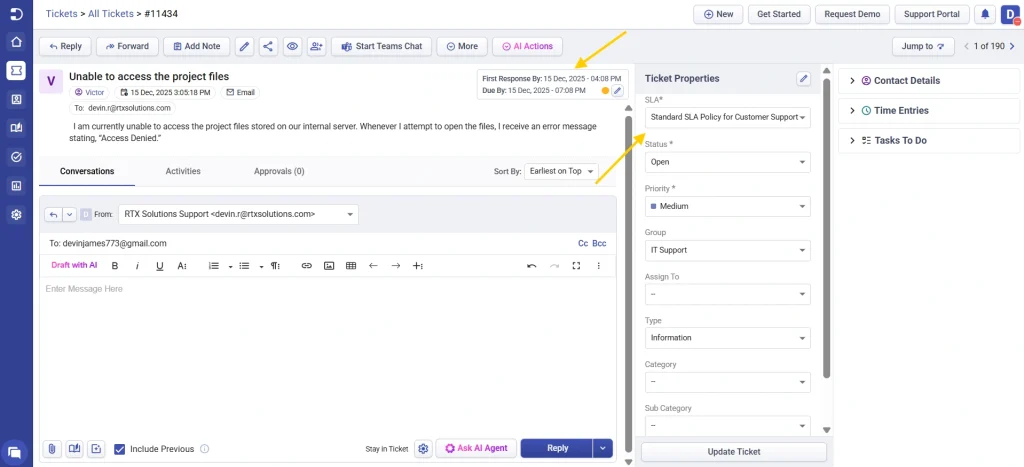Viewport: 1024px width, 467px height.
Task: Apply italic formatting in editor
Action: [137, 266]
